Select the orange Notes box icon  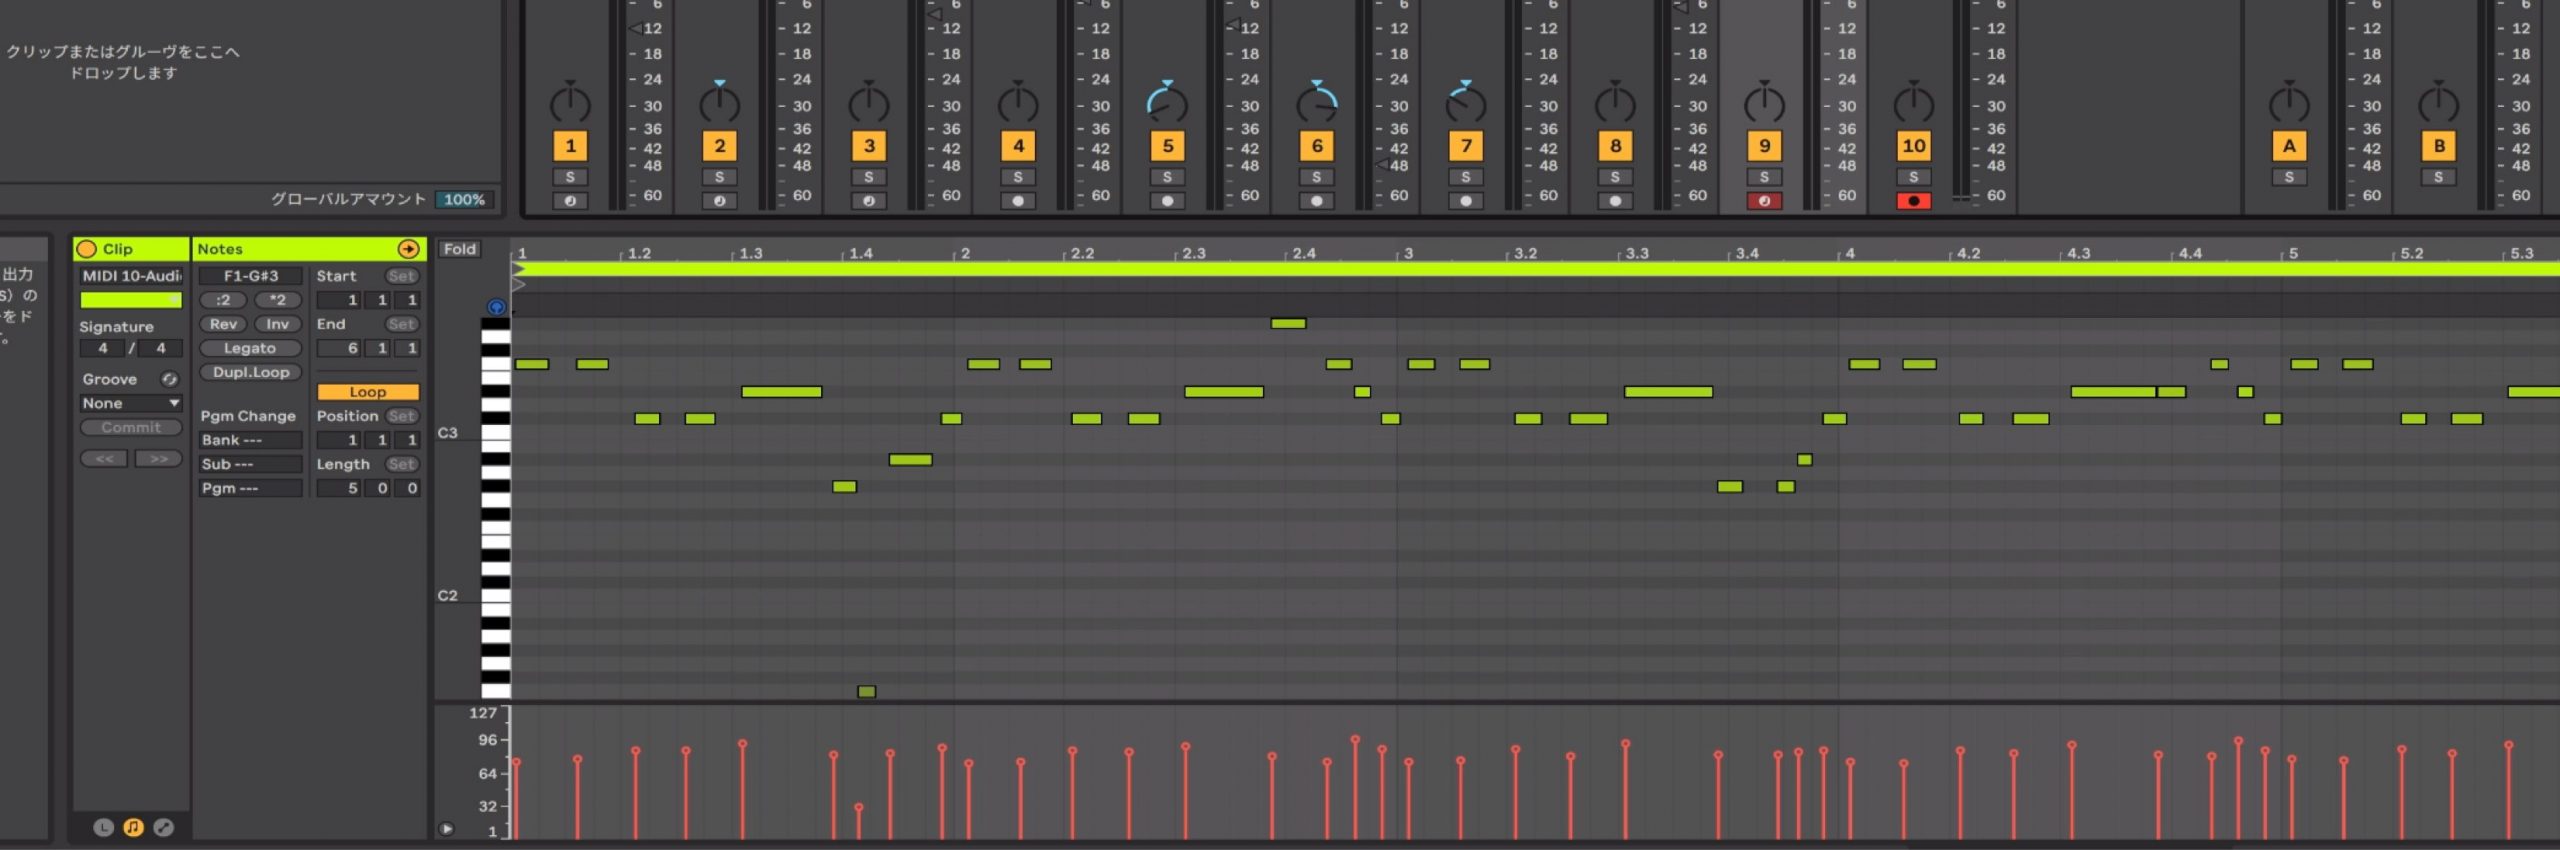pyautogui.click(x=133, y=827)
